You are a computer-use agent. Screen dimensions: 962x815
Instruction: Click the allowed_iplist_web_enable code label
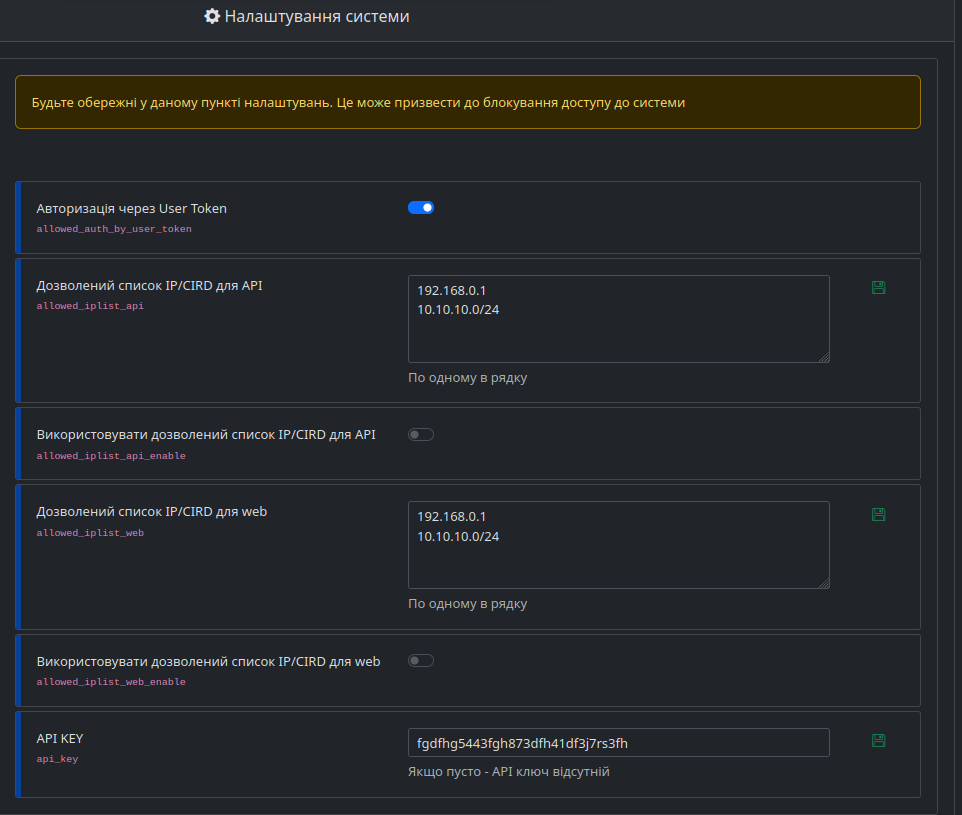click(x=111, y=682)
